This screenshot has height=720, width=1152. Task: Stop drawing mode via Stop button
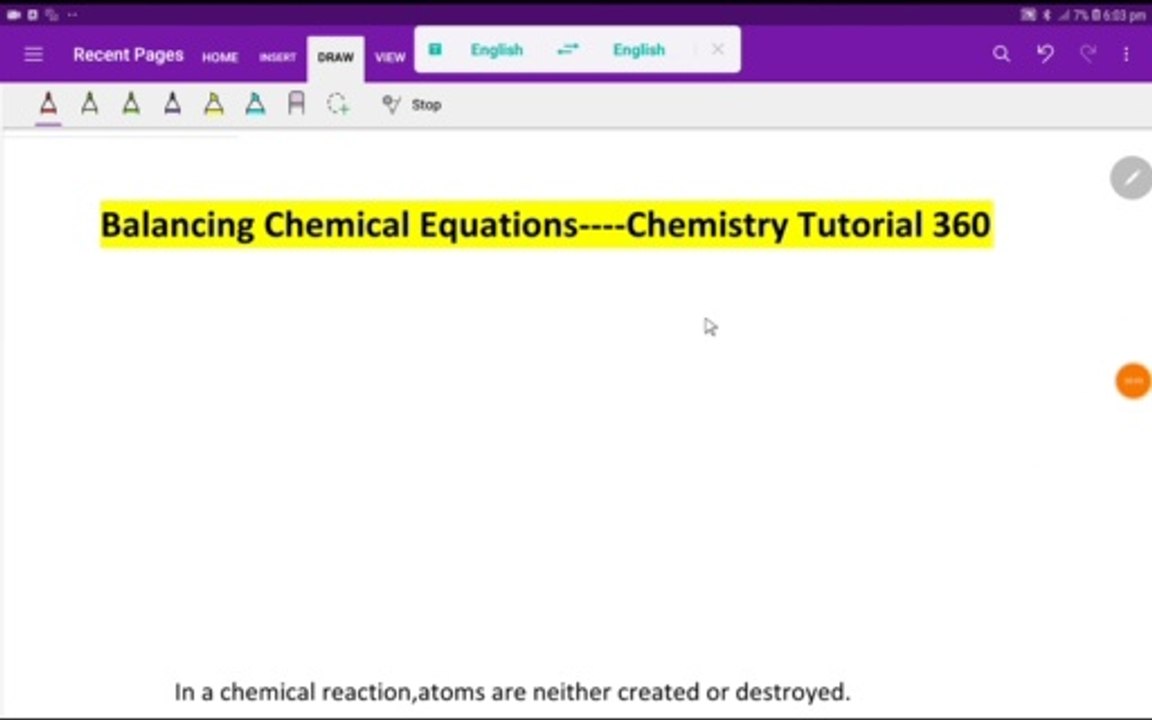coord(411,104)
